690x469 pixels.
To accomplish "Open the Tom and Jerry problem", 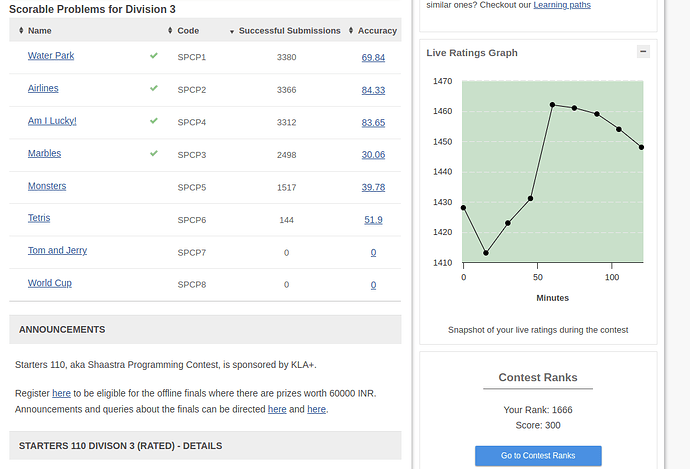I will pyautogui.click(x=57, y=251).
